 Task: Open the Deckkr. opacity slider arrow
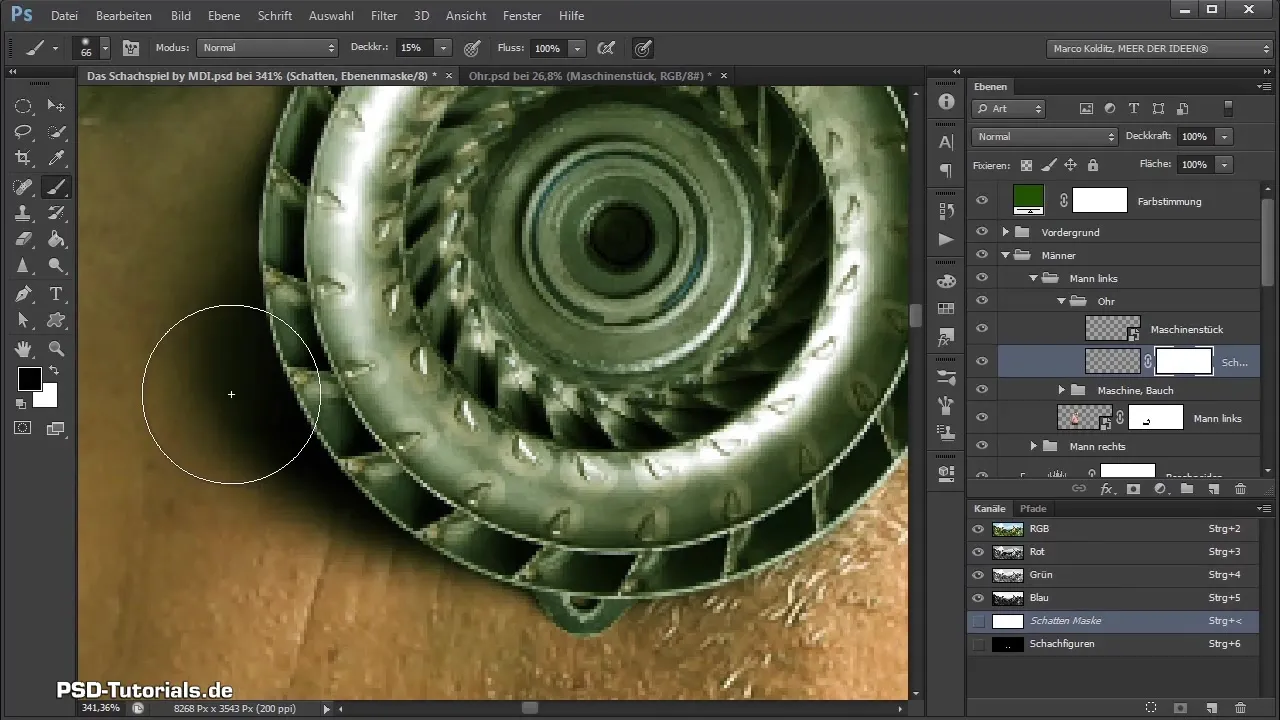point(443,48)
